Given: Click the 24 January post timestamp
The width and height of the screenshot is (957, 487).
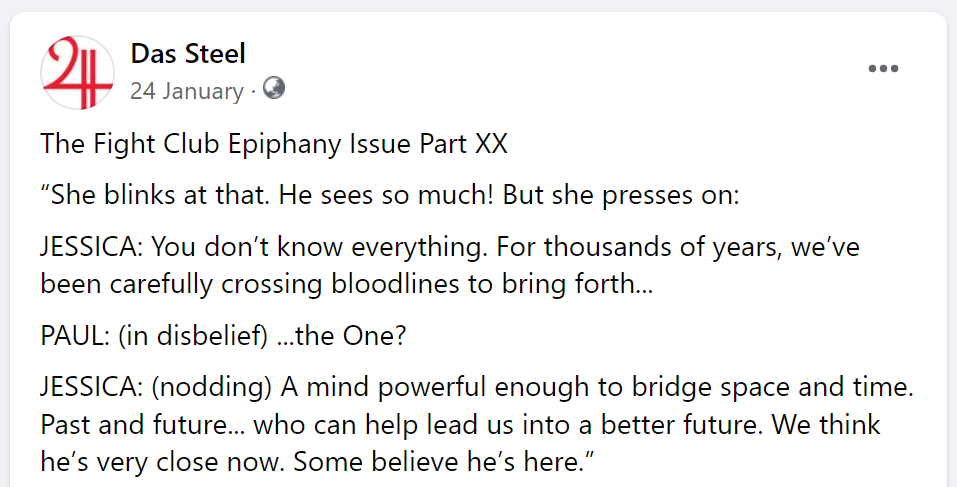Looking at the screenshot, I should (186, 92).
